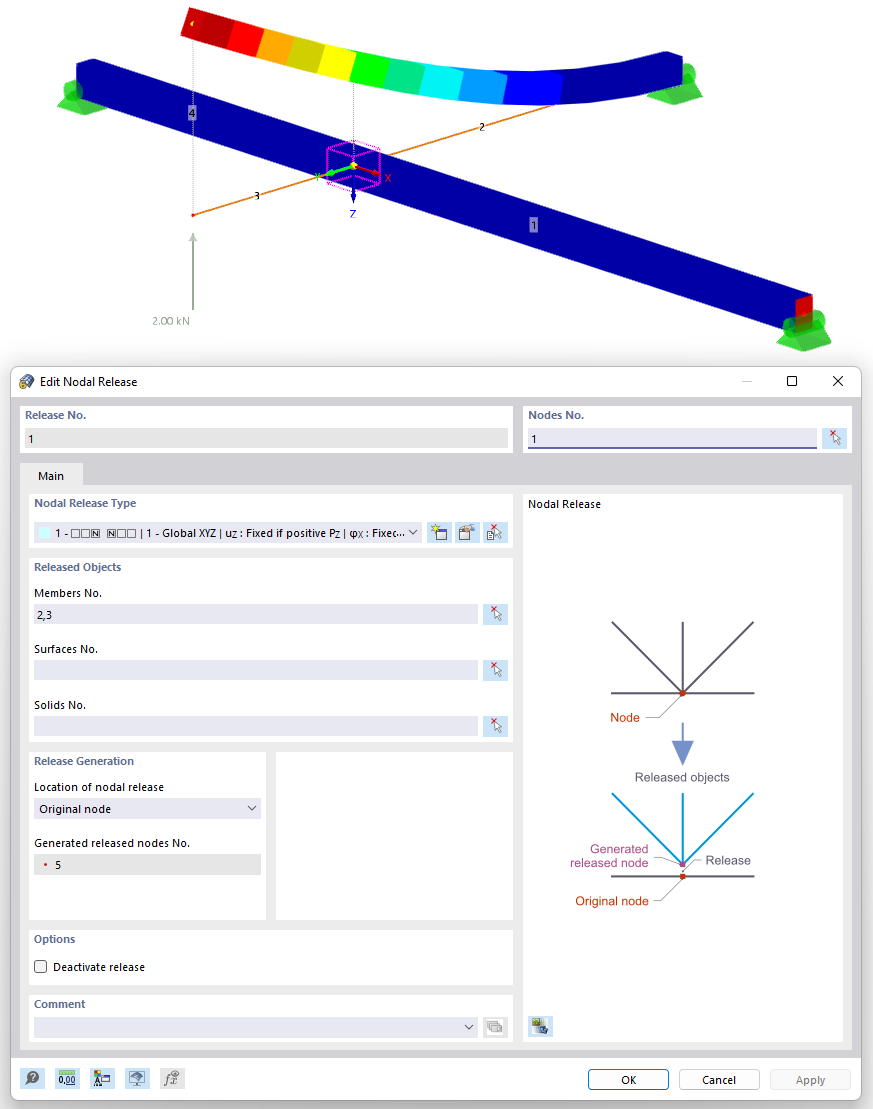Click the Members No. field containing 2,3

click(x=256, y=614)
